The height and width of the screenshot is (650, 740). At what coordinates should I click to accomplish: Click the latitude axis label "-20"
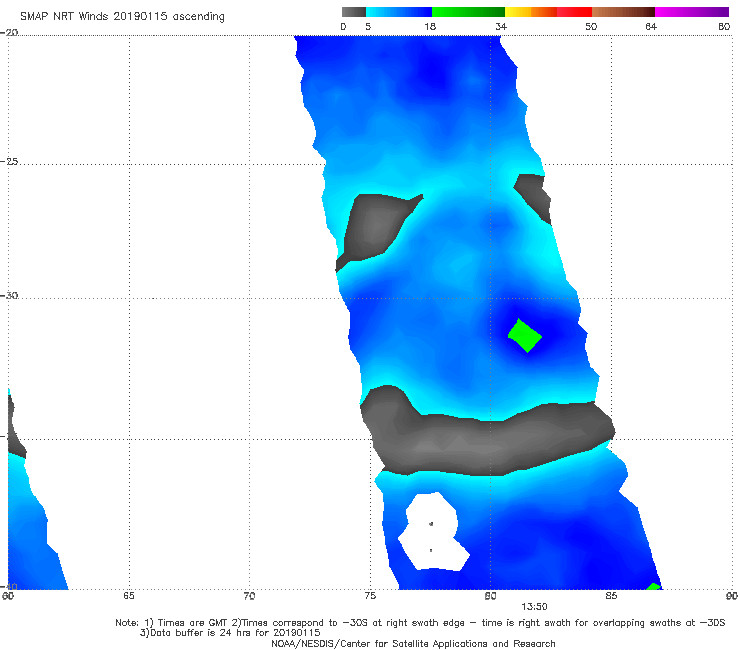[9, 32]
